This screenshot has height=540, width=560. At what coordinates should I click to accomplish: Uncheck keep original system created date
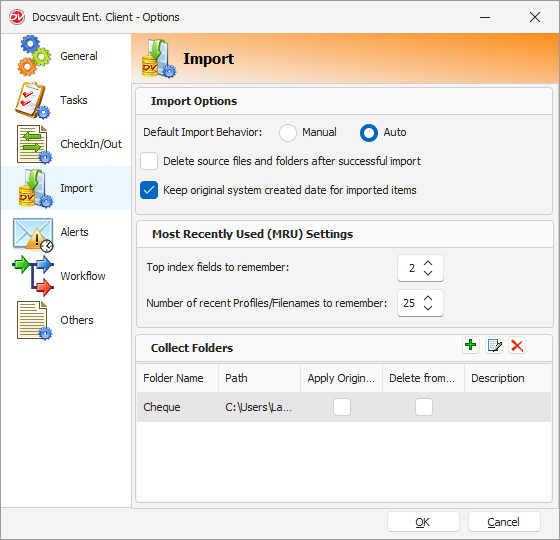[x=149, y=190]
